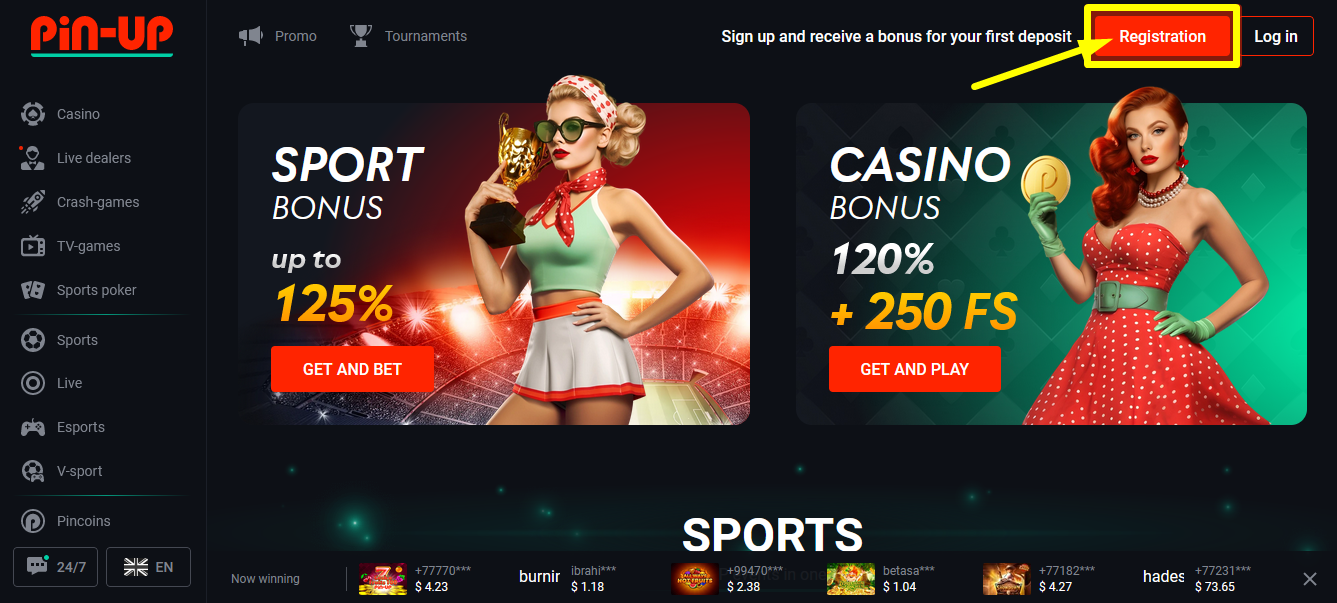
Task: Click GET AND BET on the sport bonus banner
Action: [x=352, y=369]
